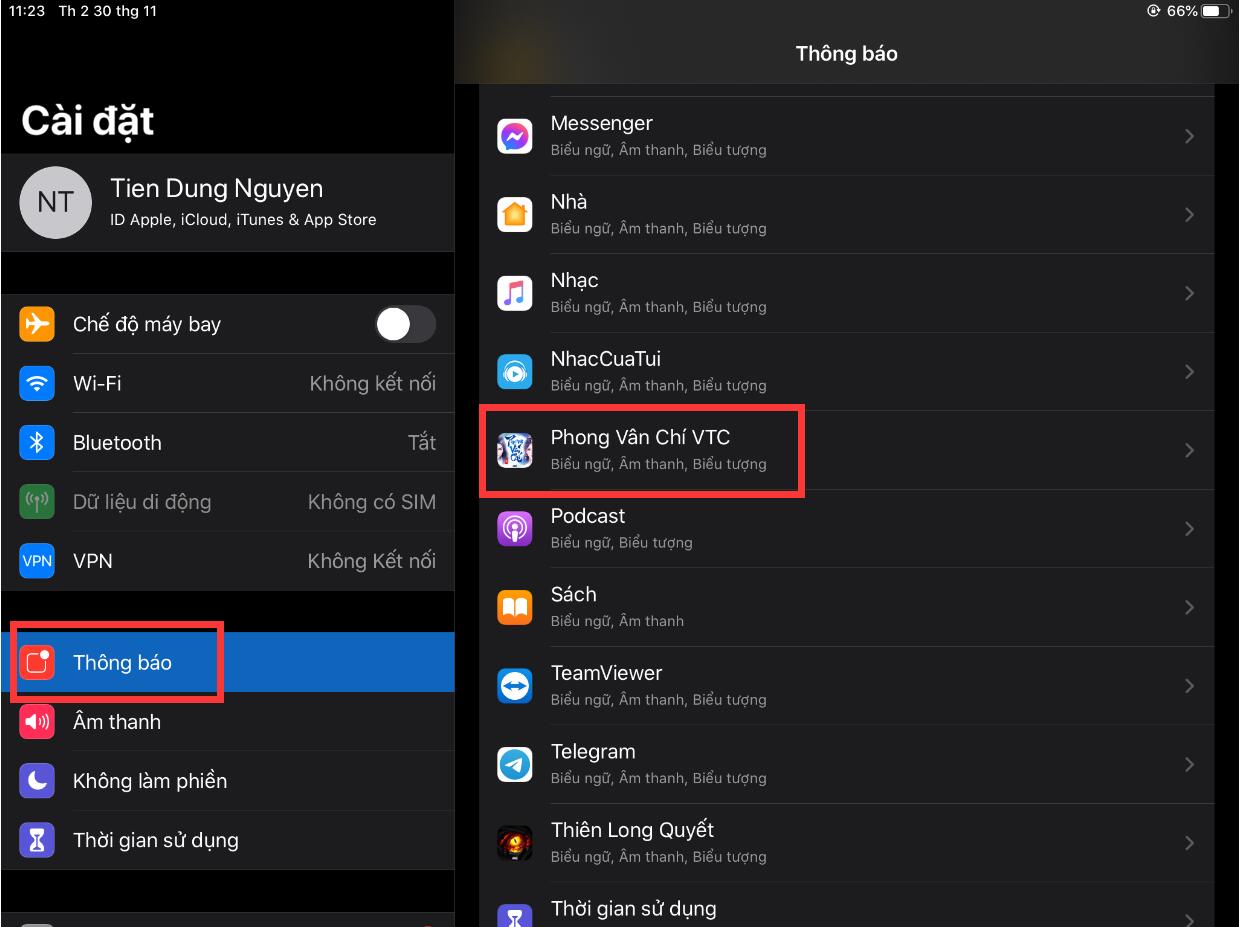Image resolution: width=1240 pixels, height=927 pixels.
Task: Open Phong Vân Chí VTC row chevron
Action: [x=1189, y=450]
